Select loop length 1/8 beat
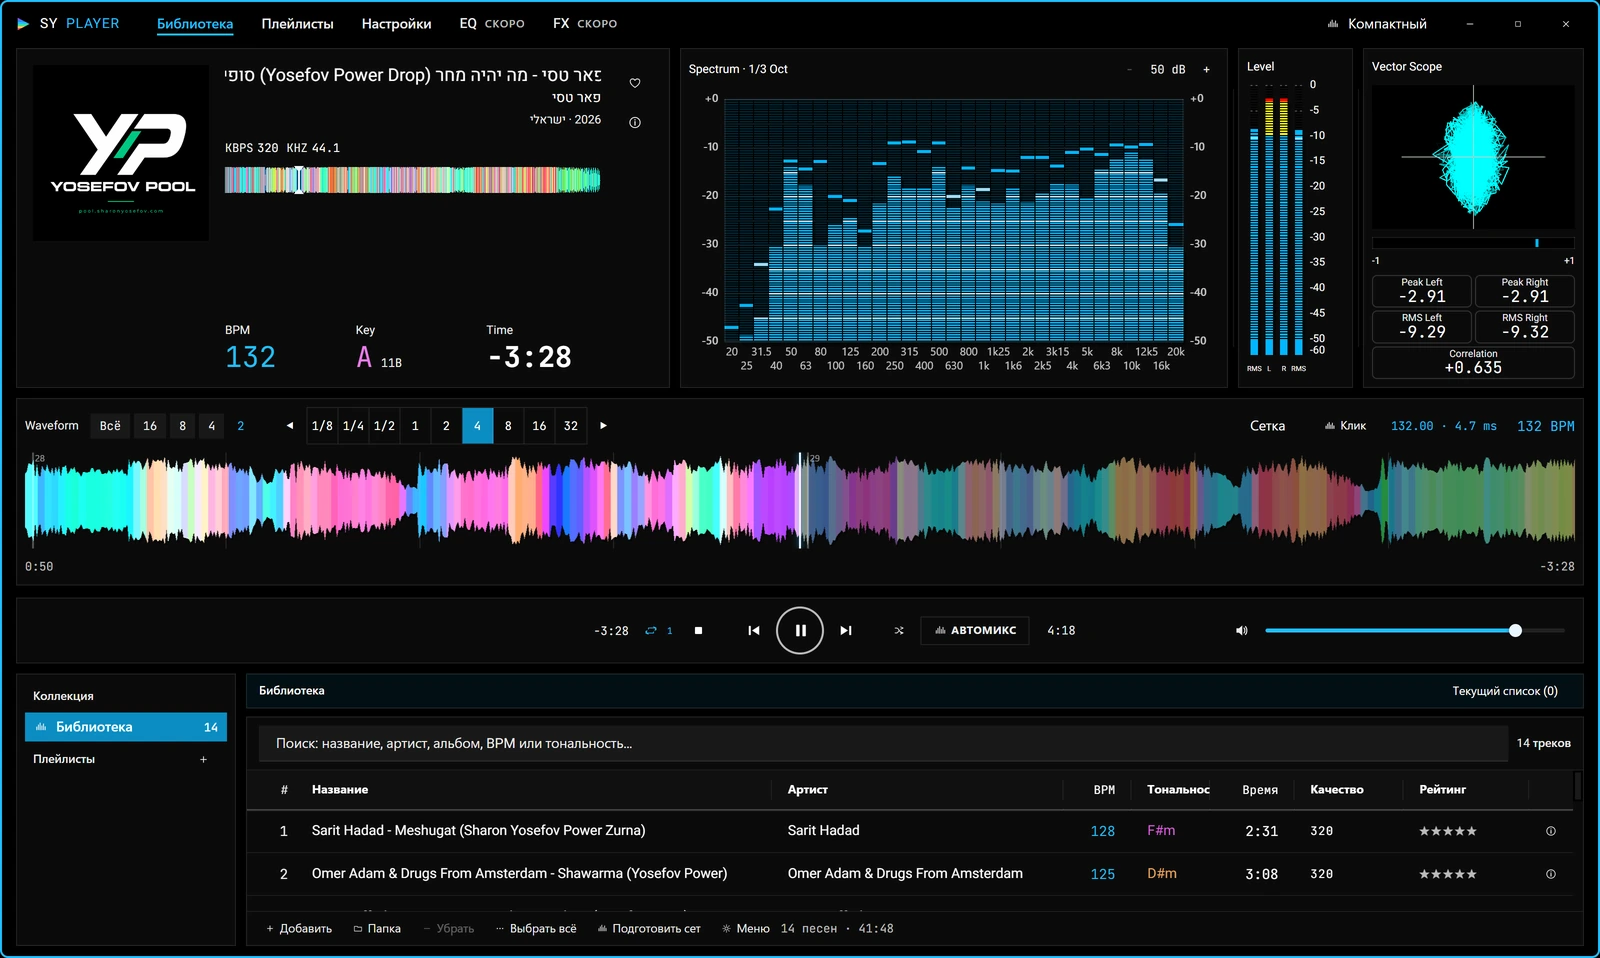 click(322, 426)
